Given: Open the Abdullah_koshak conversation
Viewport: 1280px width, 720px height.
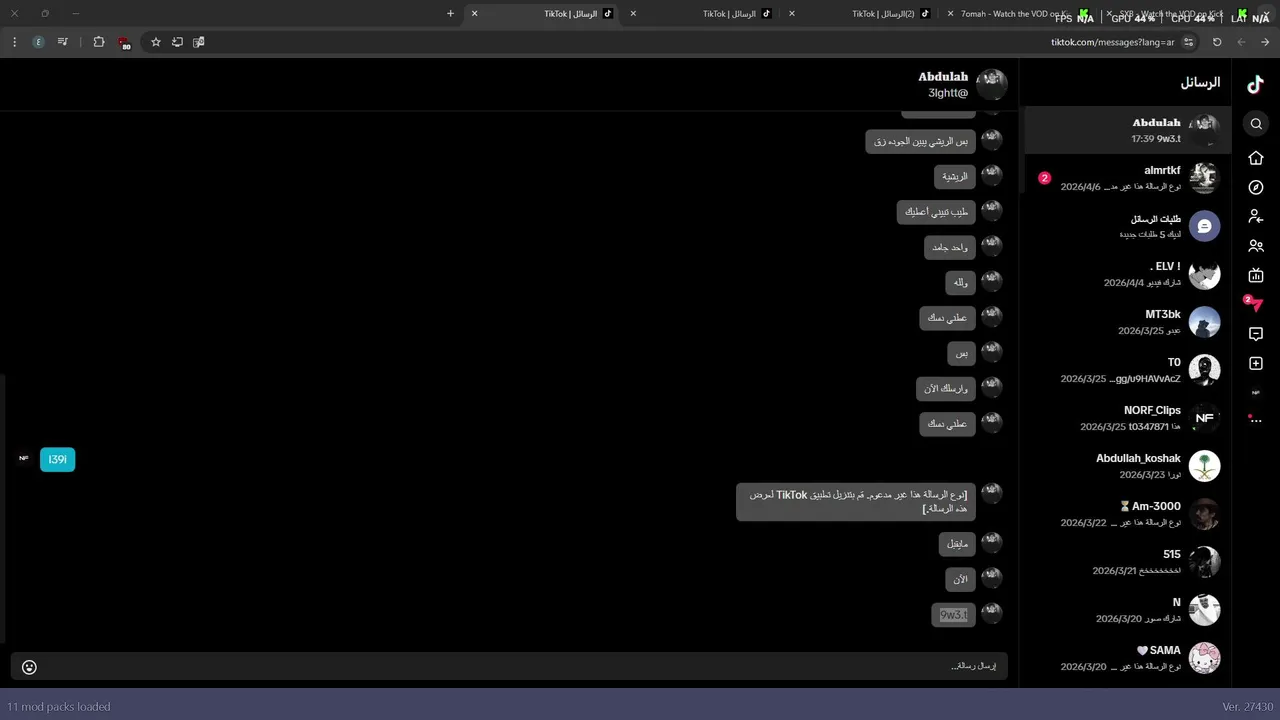Looking at the screenshot, I should tap(1128, 466).
